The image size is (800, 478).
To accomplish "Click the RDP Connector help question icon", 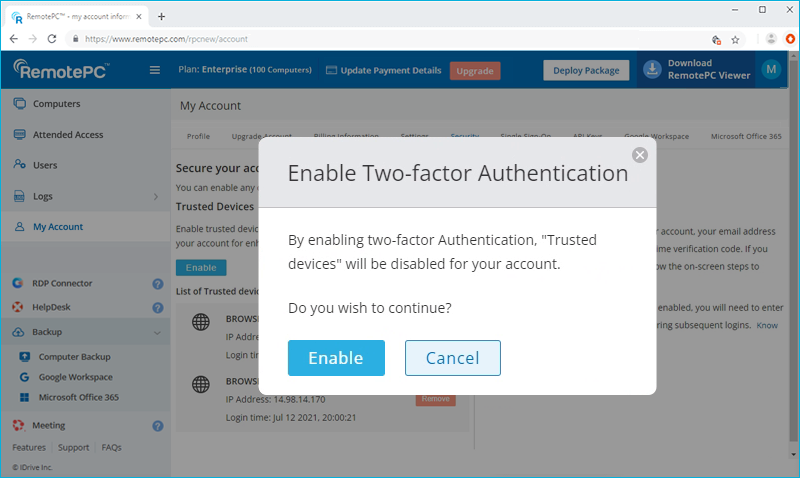I will (x=157, y=284).
